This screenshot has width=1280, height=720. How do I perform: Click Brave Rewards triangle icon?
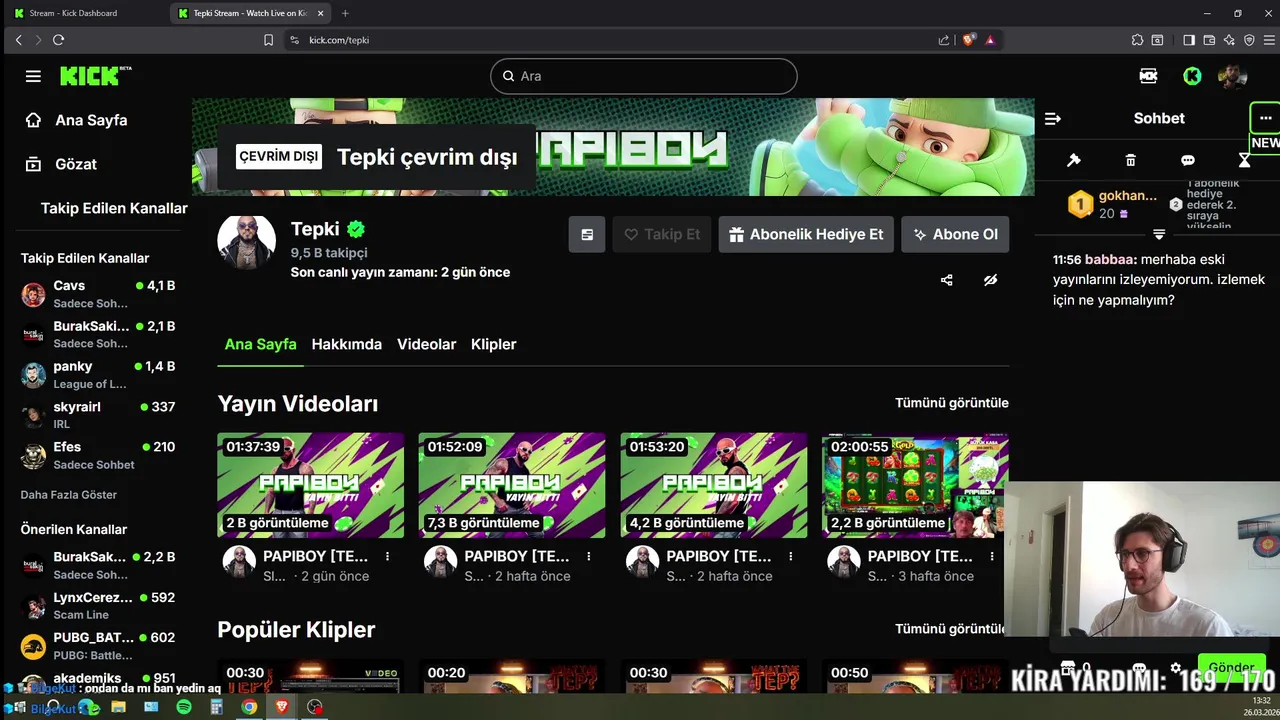pos(990,40)
